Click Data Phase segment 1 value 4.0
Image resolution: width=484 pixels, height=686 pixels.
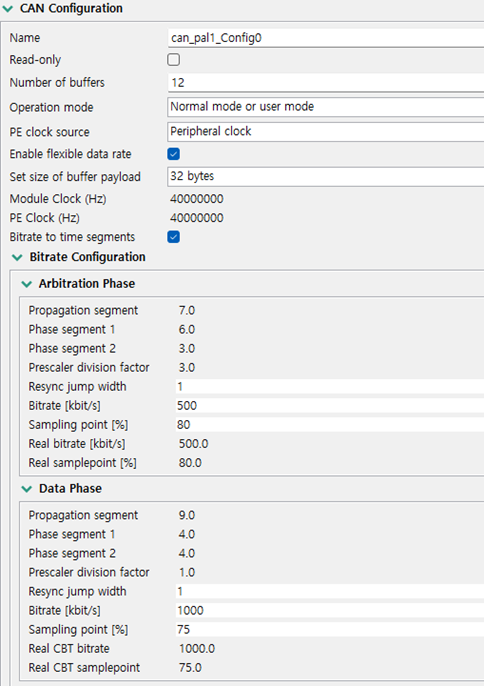[187, 534]
